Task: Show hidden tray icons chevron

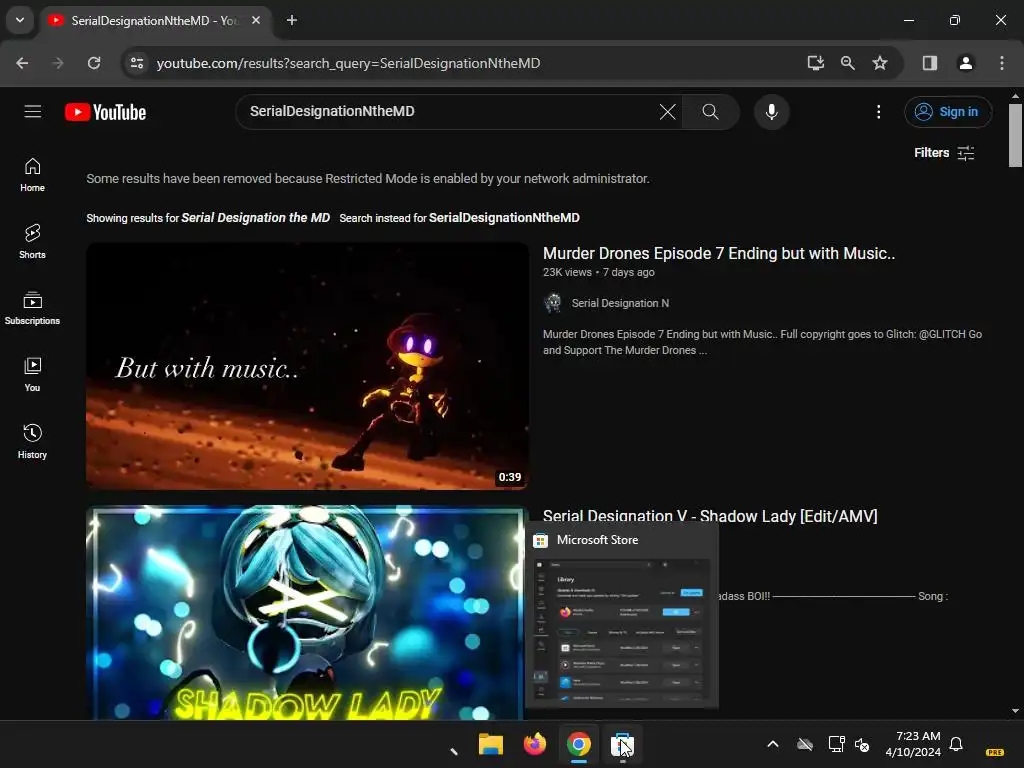Action: point(773,744)
